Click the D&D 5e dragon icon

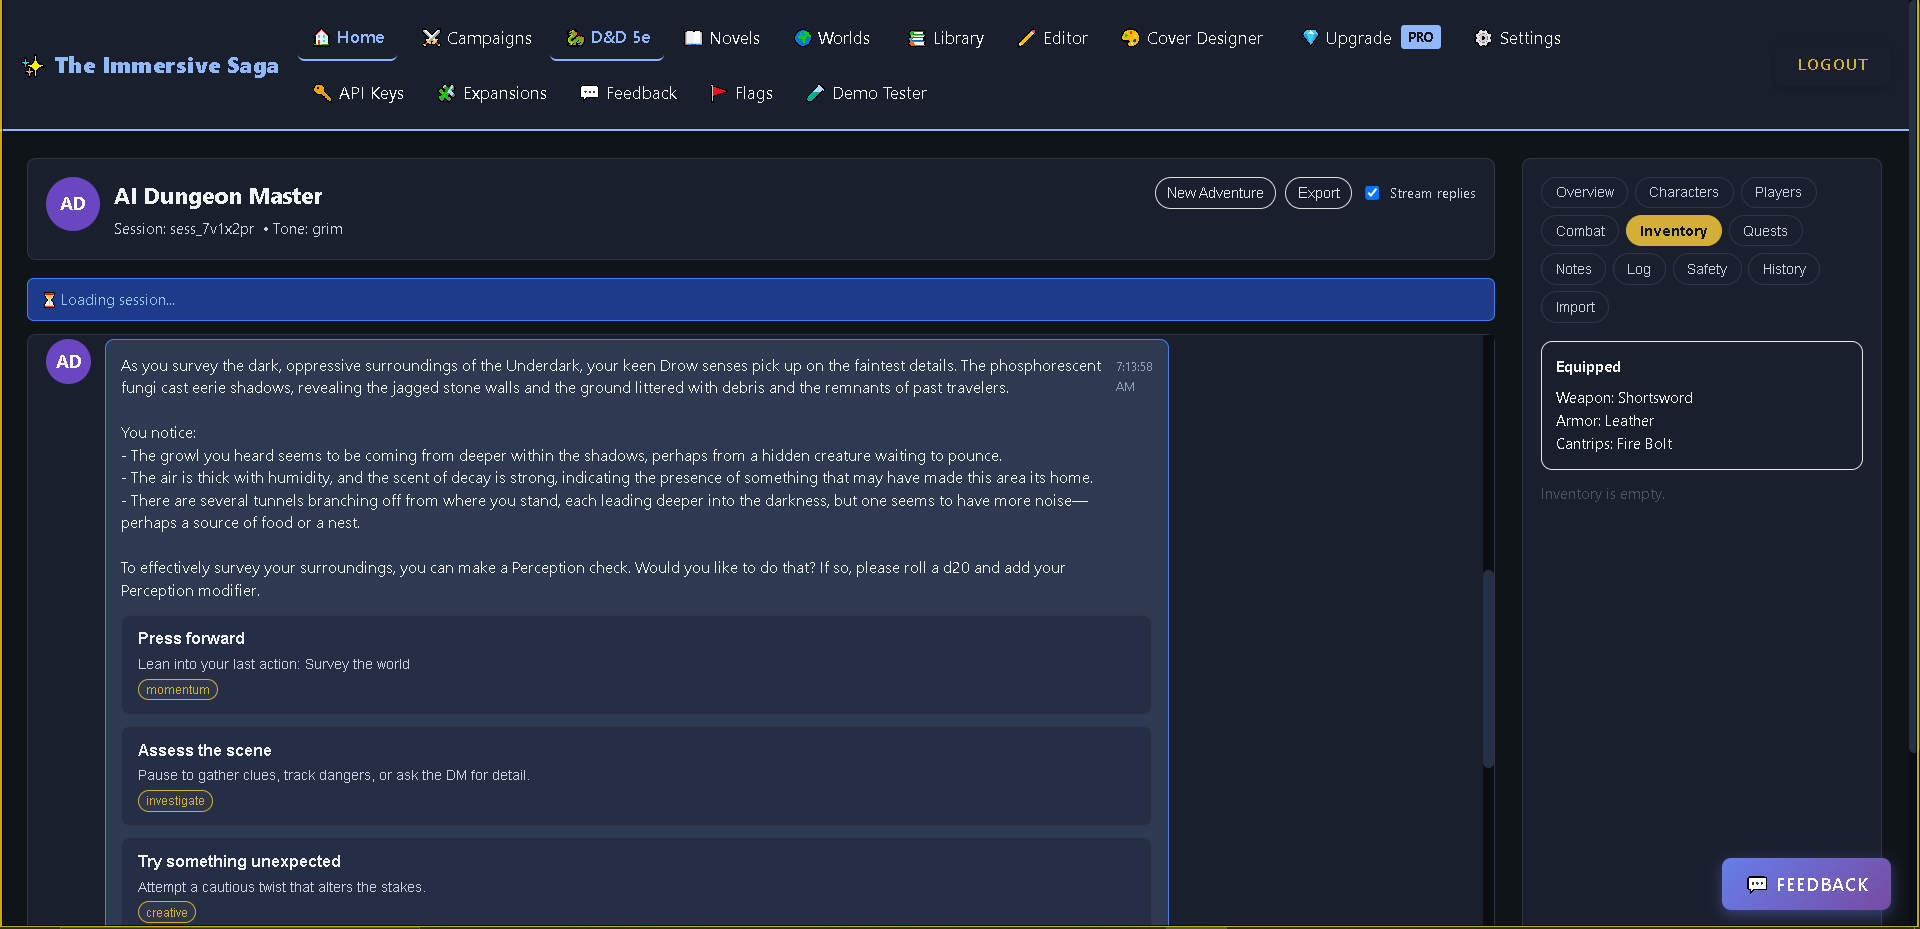click(x=575, y=38)
